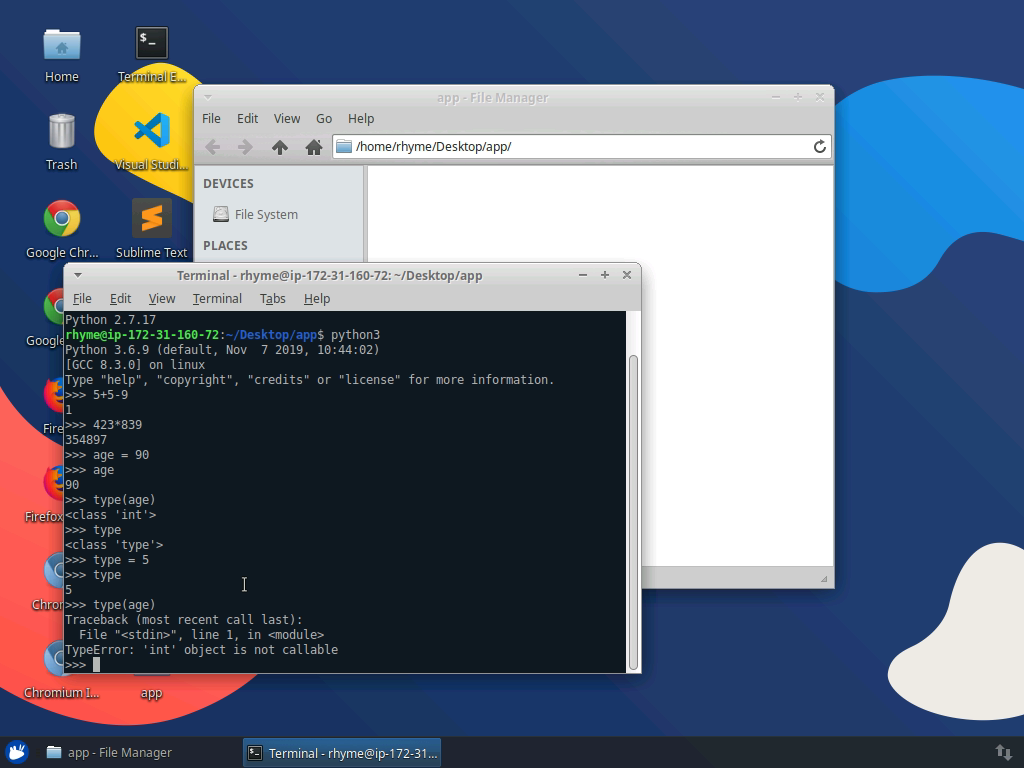Select File System in the file manager sidebar
This screenshot has width=1024, height=768.
pyautogui.click(x=258, y=214)
